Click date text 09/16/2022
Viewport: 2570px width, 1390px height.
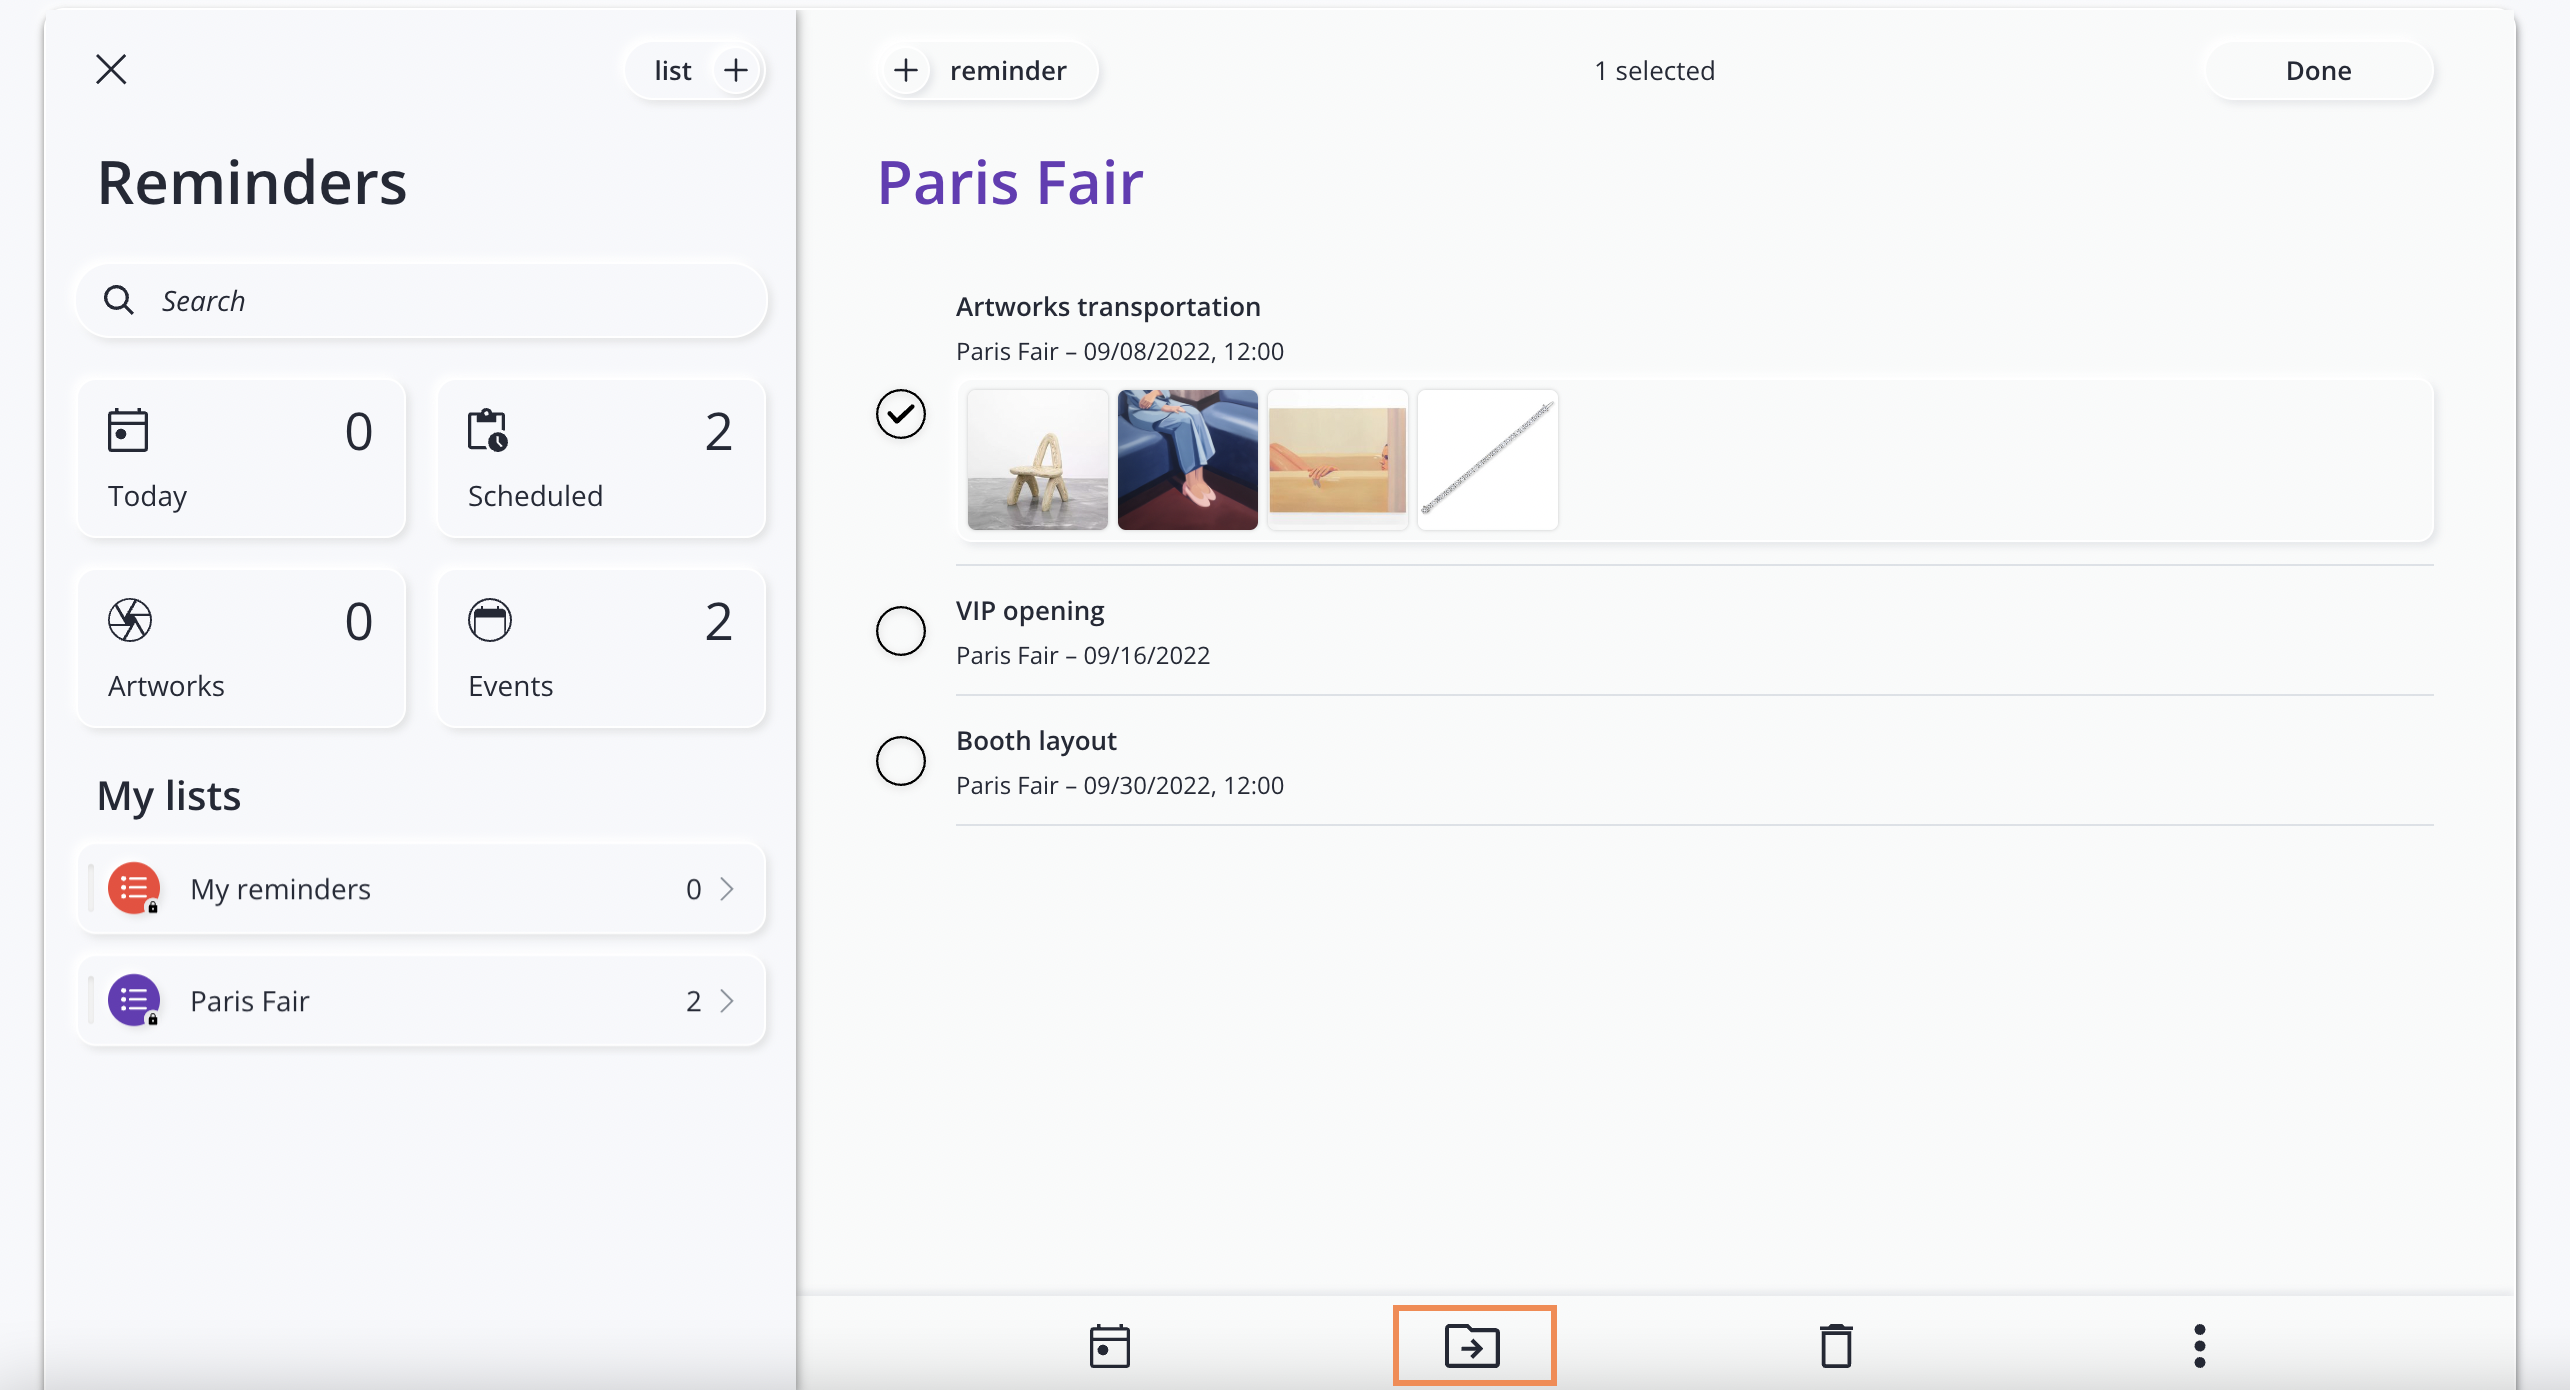(x=1147, y=656)
